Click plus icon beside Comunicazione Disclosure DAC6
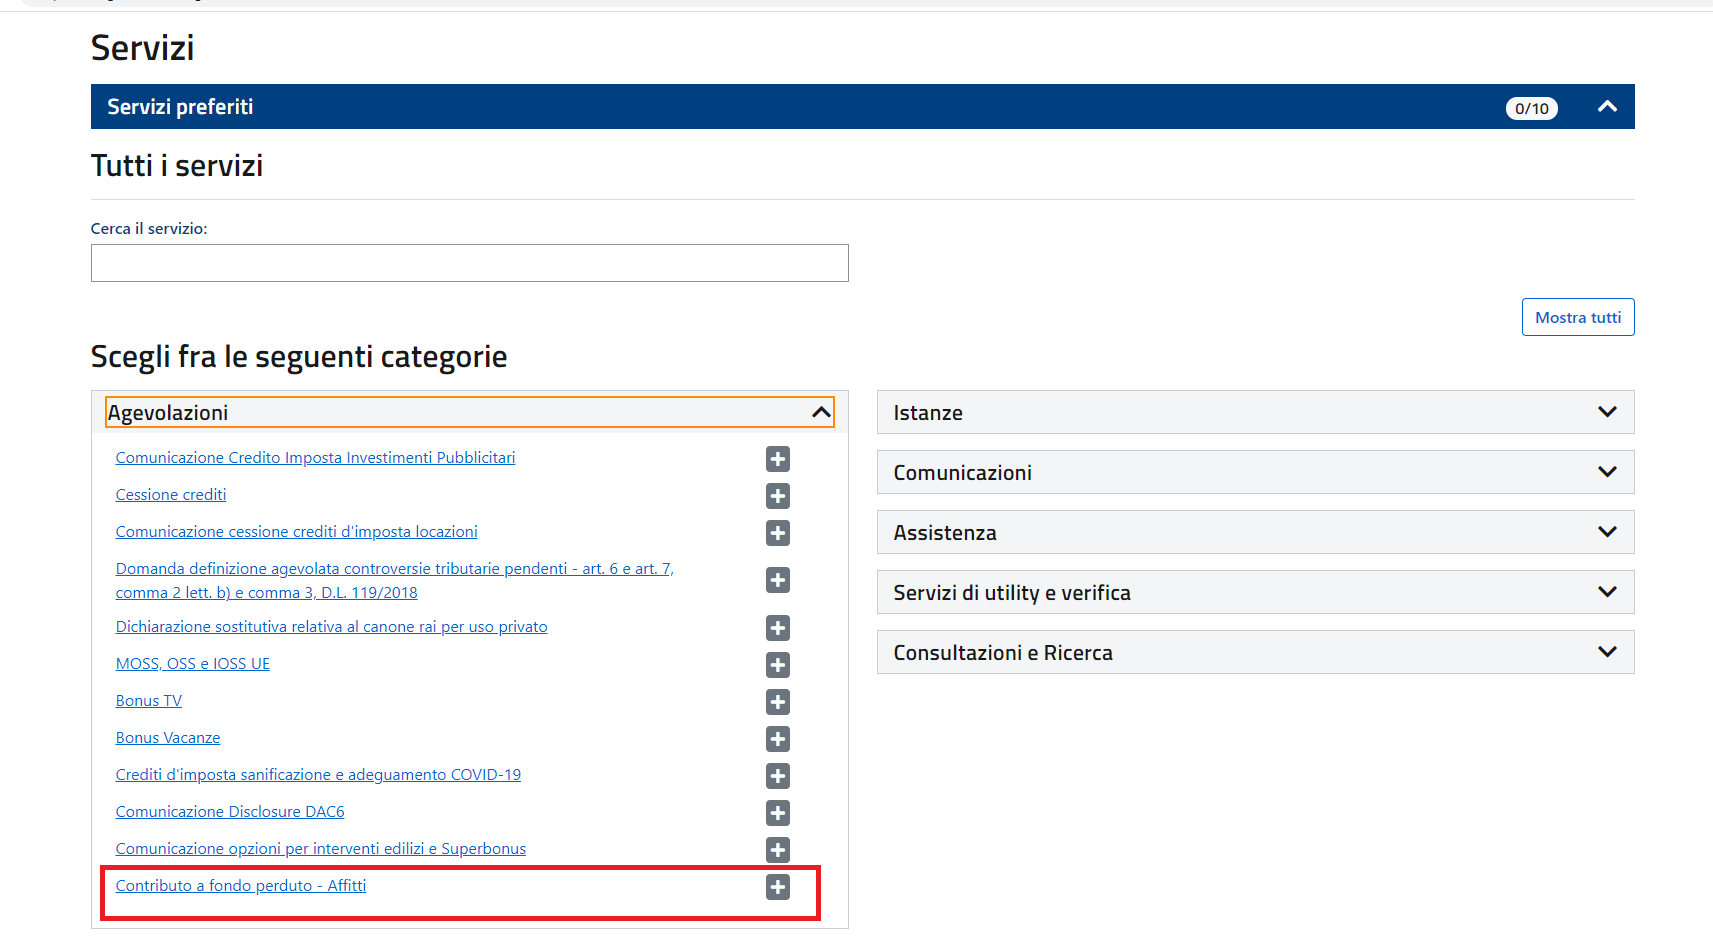1713x937 pixels. point(778,813)
